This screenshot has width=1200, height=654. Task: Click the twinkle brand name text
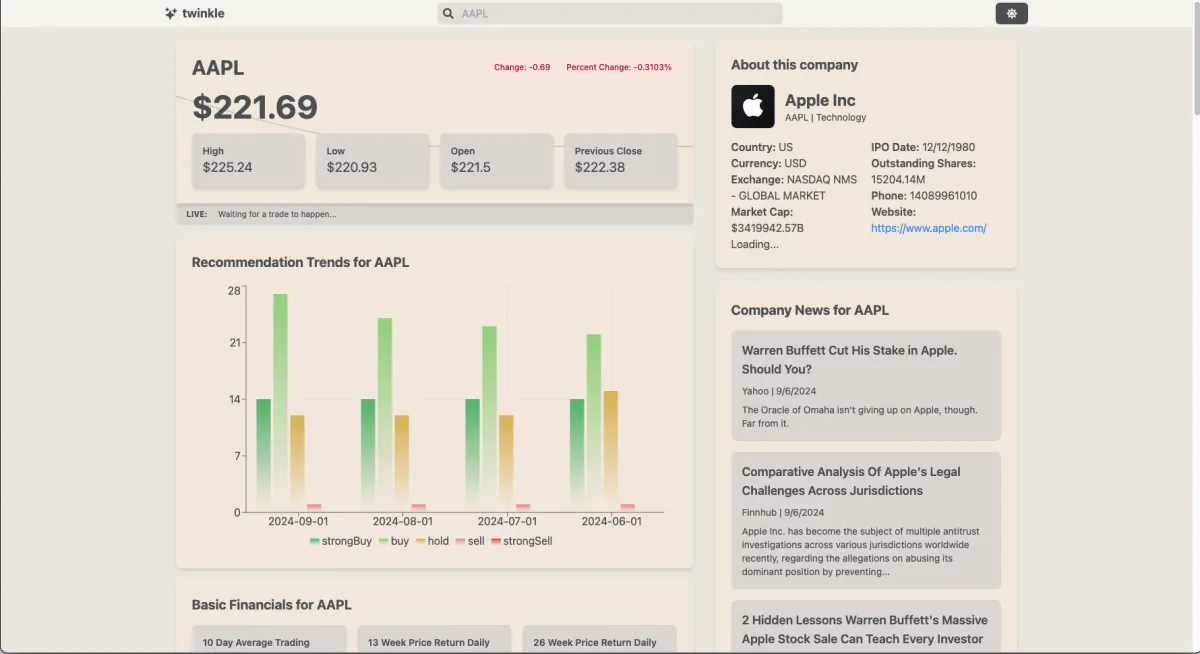point(203,14)
